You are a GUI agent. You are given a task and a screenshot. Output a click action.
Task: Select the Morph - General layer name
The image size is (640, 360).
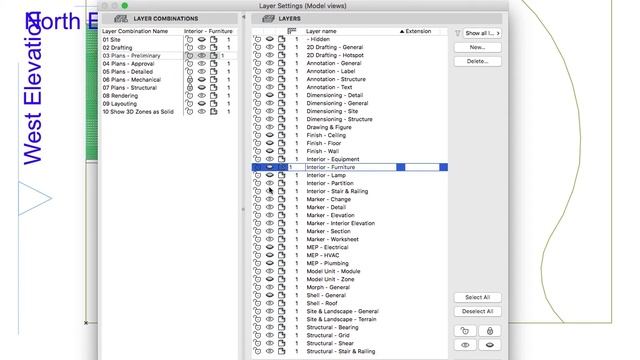point(328,287)
